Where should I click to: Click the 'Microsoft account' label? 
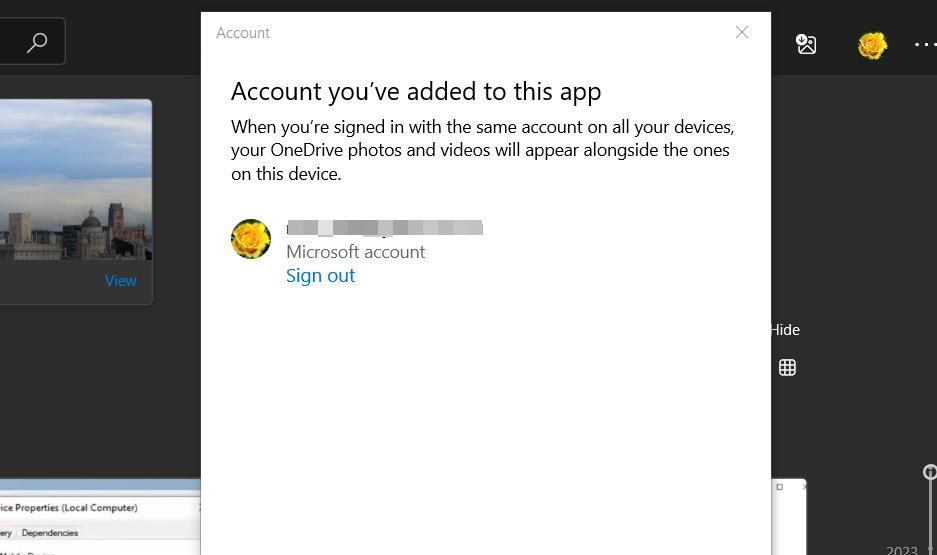[356, 252]
